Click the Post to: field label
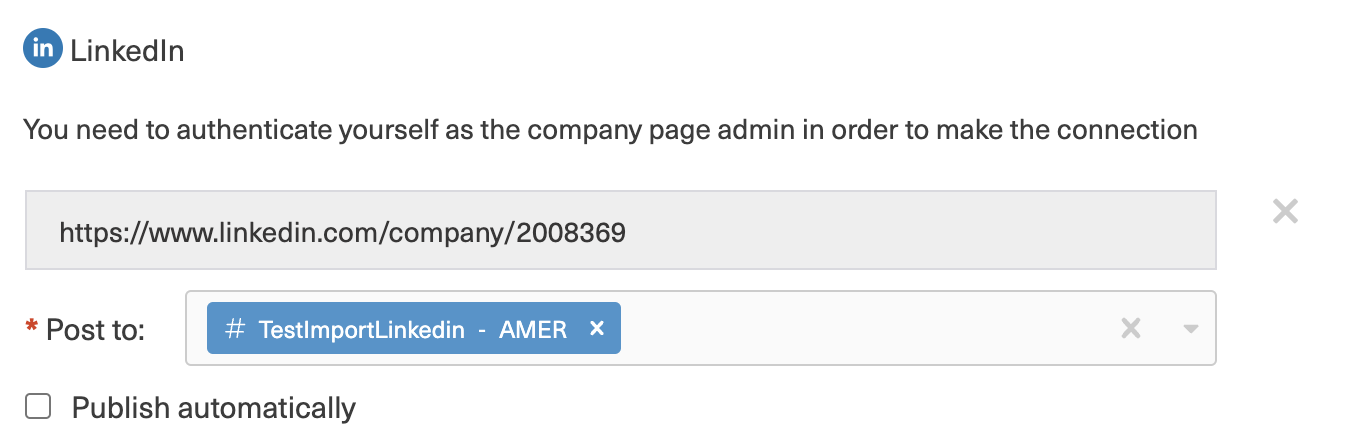This screenshot has width=1348, height=444. 95,330
